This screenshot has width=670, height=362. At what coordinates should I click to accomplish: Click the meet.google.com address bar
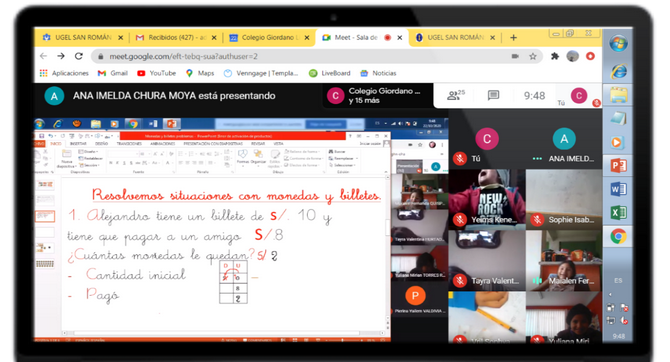(299, 56)
